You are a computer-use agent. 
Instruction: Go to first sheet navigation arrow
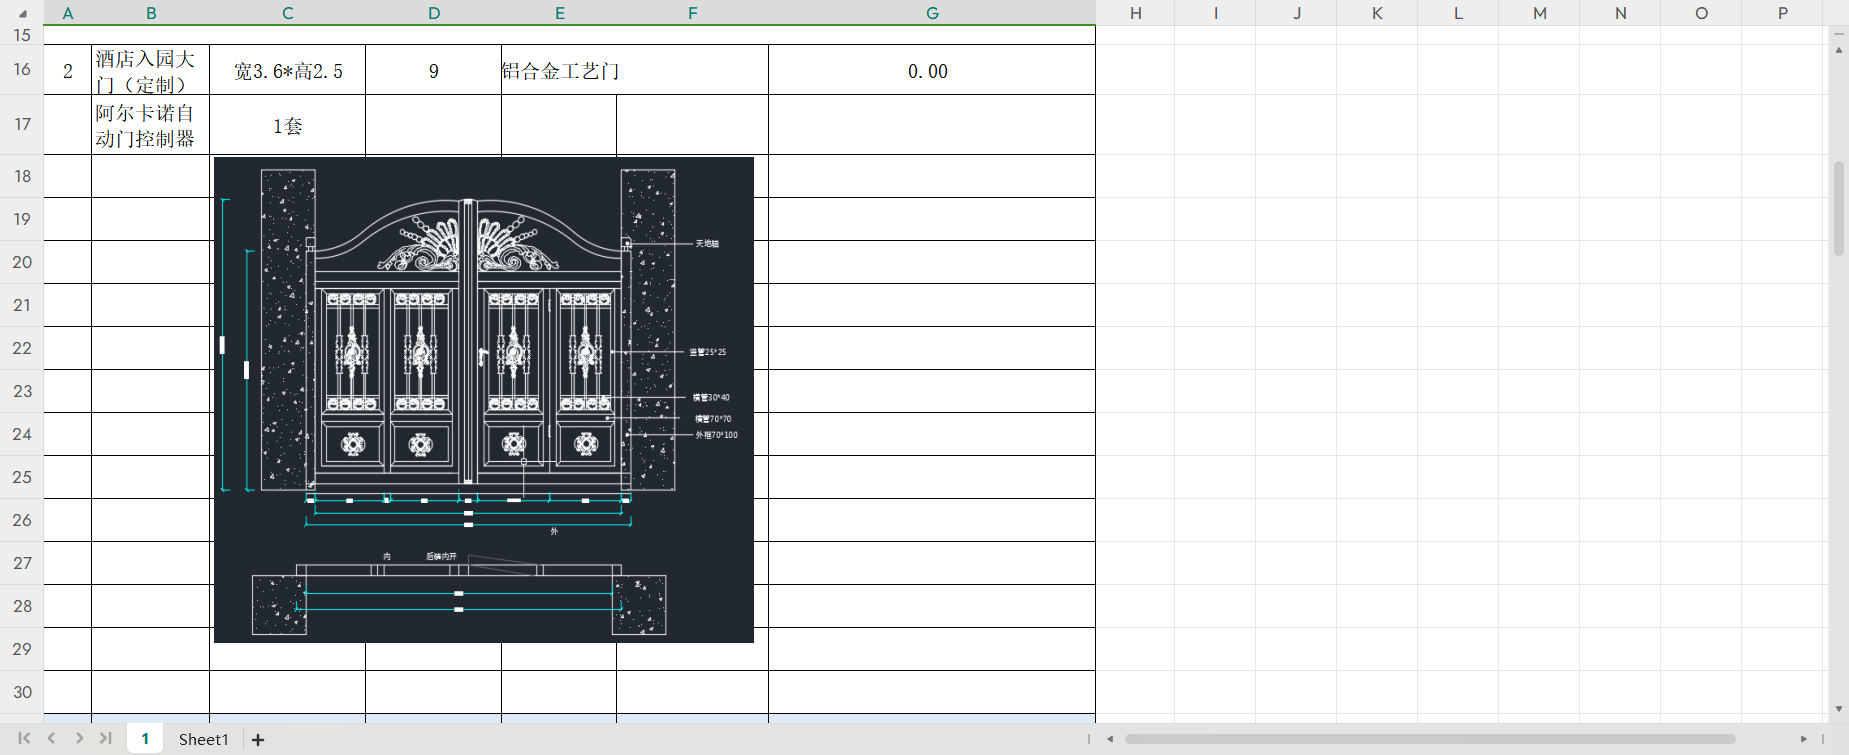[24, 739]
